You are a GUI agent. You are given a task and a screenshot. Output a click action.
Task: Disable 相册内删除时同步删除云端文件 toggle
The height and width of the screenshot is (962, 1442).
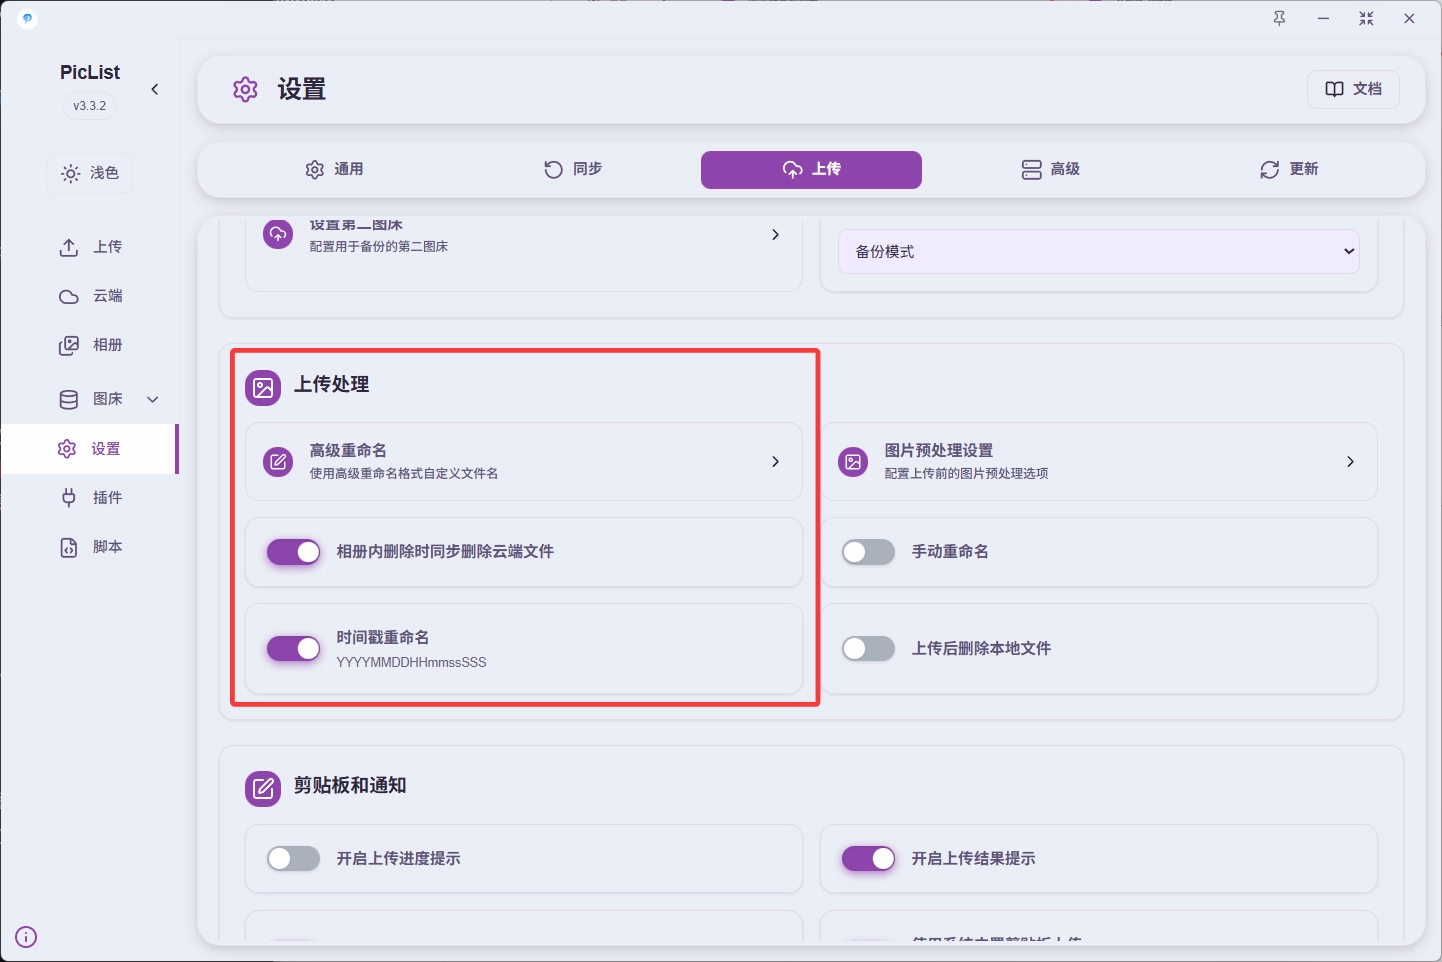[293, 552]
